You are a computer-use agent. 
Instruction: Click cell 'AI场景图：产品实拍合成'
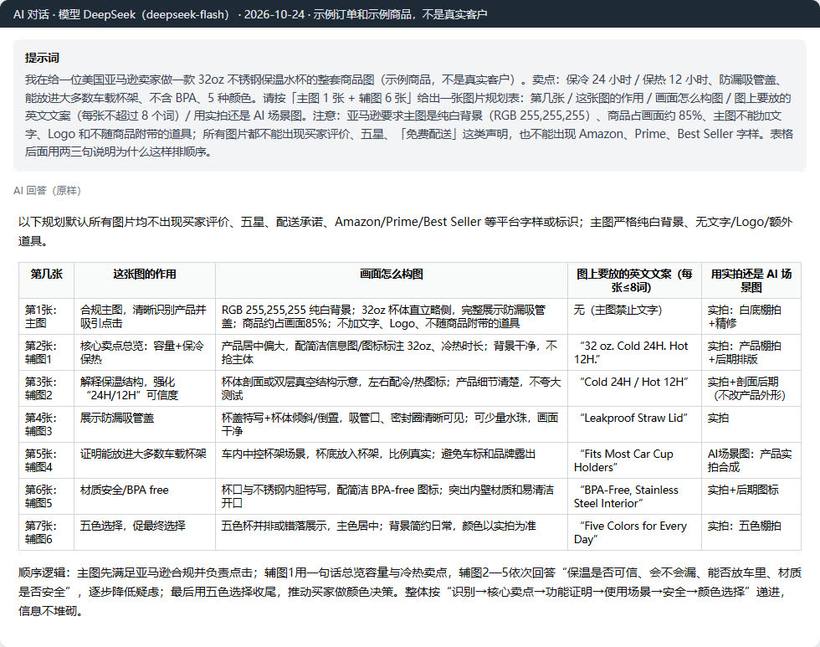point(751,461)
